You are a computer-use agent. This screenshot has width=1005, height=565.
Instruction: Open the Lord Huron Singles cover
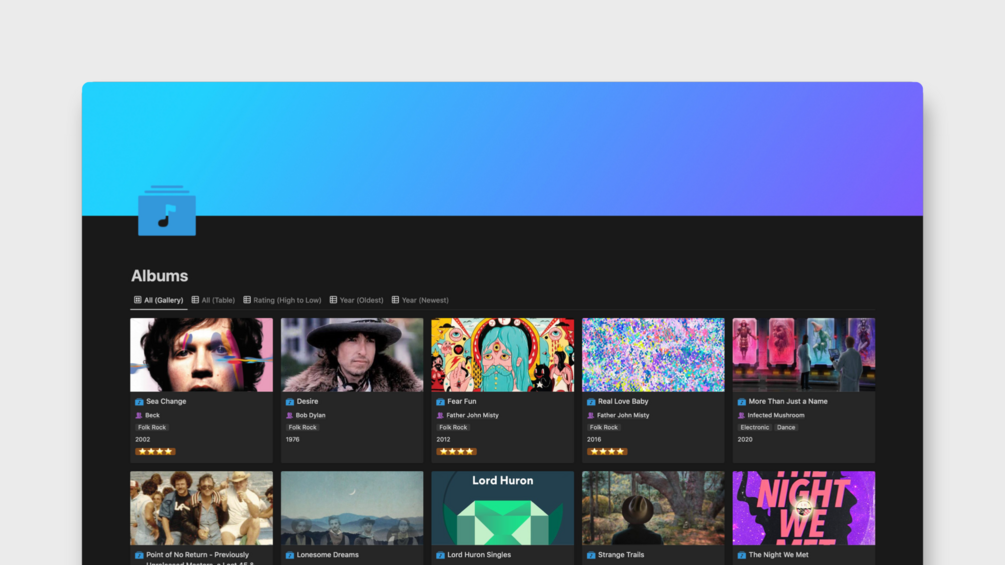click(502, 508)
